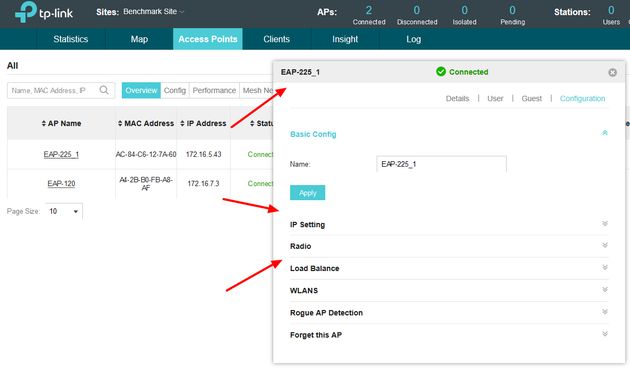The height and width of the screenshot is (369, 630).
Task: Focus the Name, MAC Address, IP search field
Action: (x=61, y=90)
